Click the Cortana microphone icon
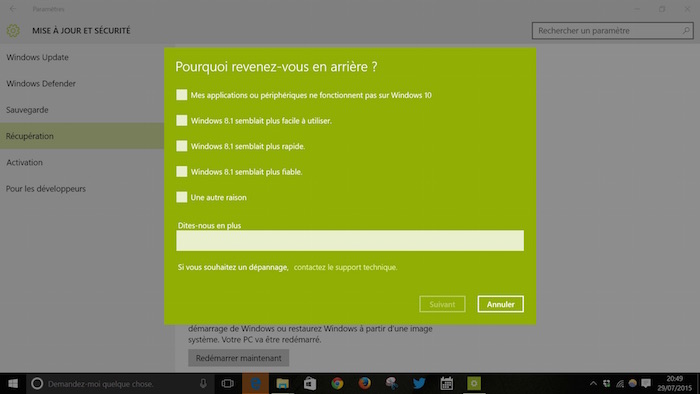 (203, 383)
